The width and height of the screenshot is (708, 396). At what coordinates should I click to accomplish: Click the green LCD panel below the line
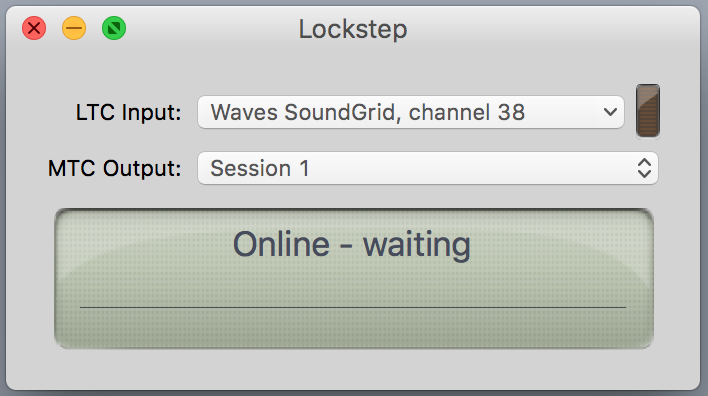(353, 327)
